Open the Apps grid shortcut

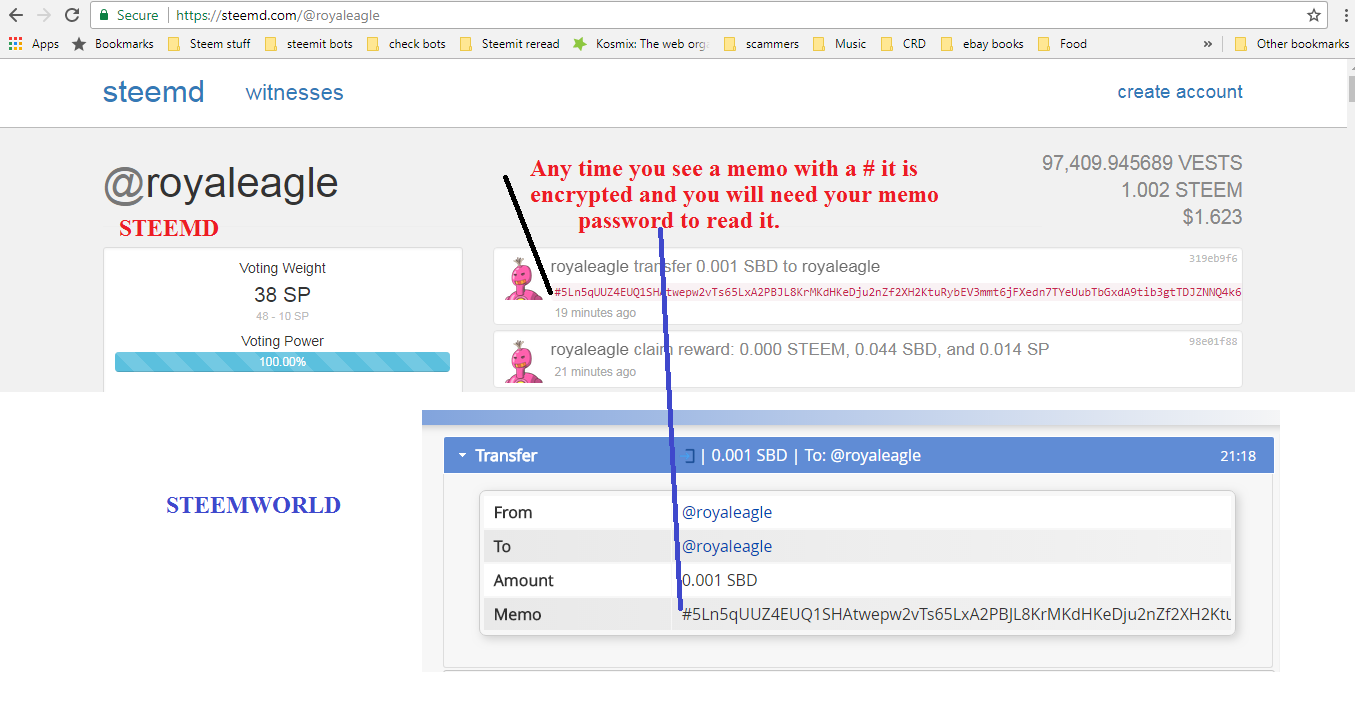33,44
